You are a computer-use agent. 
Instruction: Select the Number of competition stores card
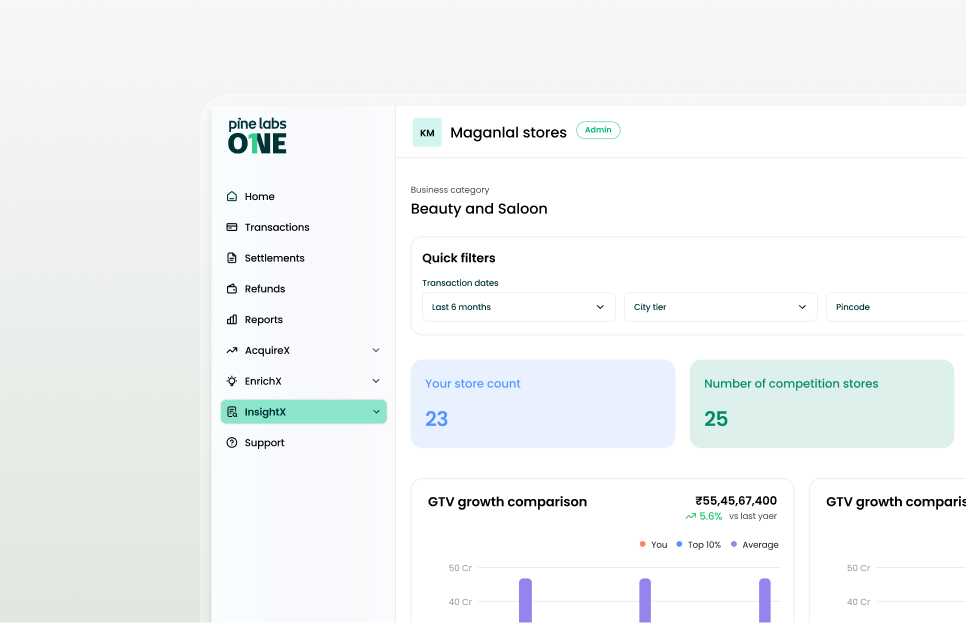click(822, 404)
